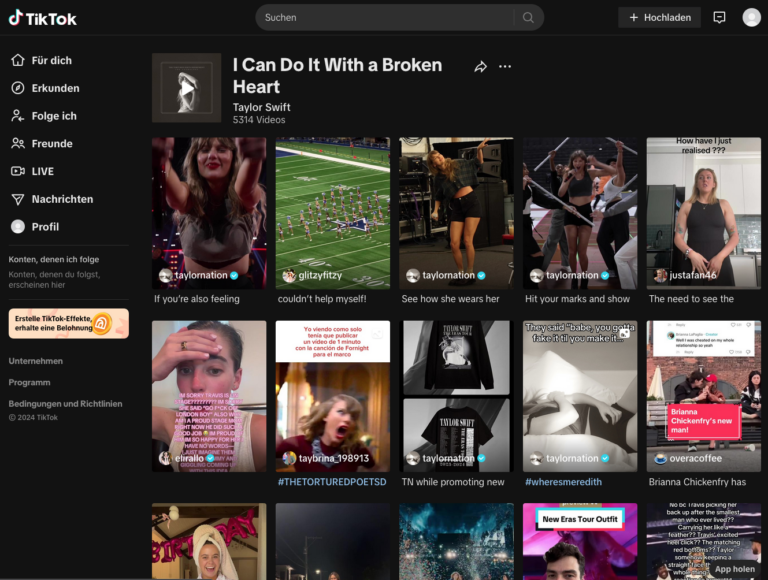Screen dimensions: 768x580
Task: Click the #THETORTUREDPOETSD hashtag
Action: coord(332,482)
